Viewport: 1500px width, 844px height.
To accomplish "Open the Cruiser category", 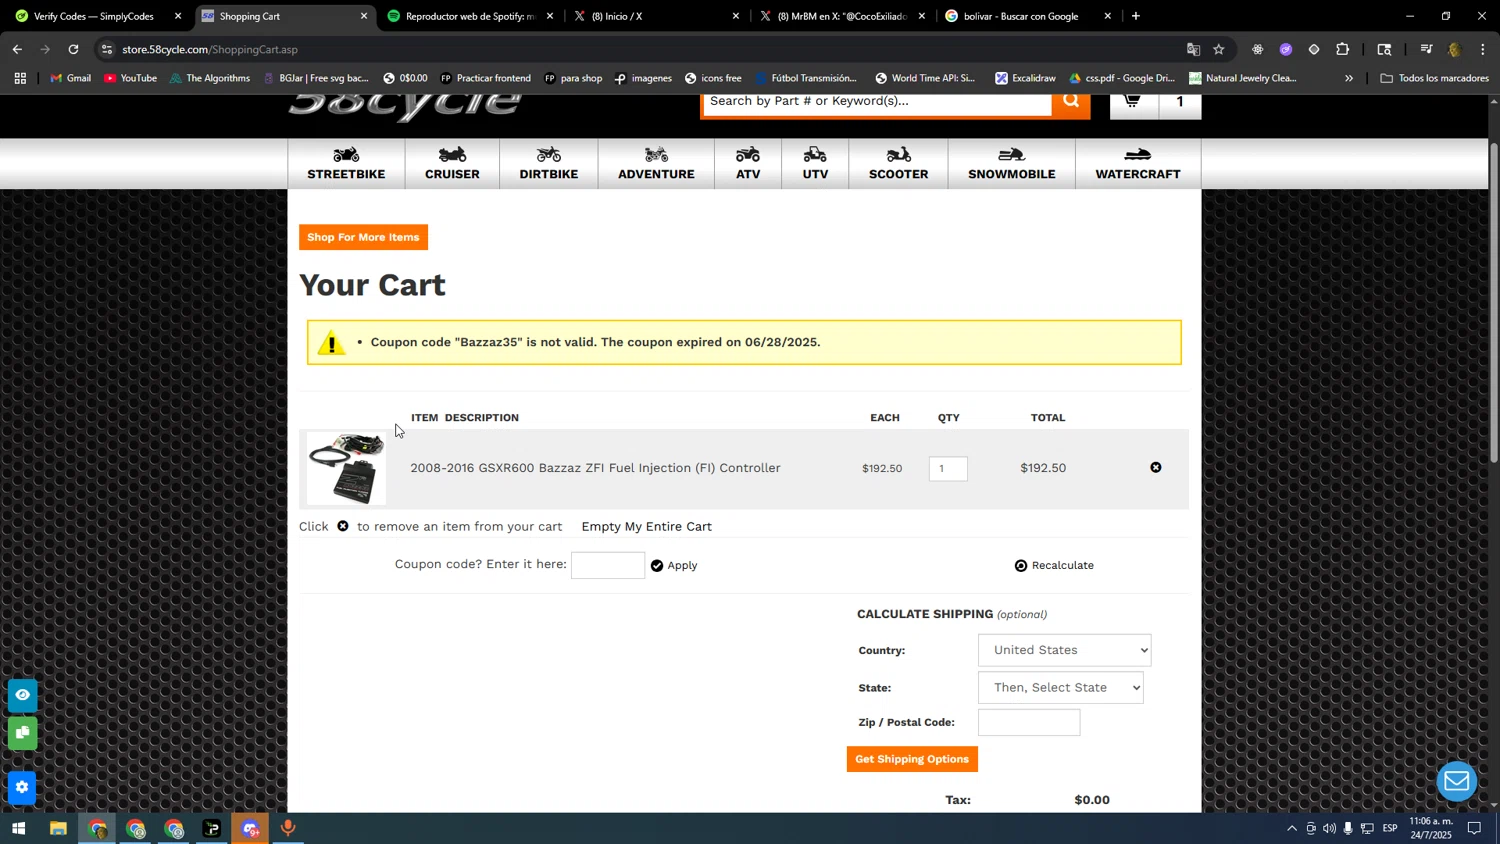I will (x=452, y=163).
